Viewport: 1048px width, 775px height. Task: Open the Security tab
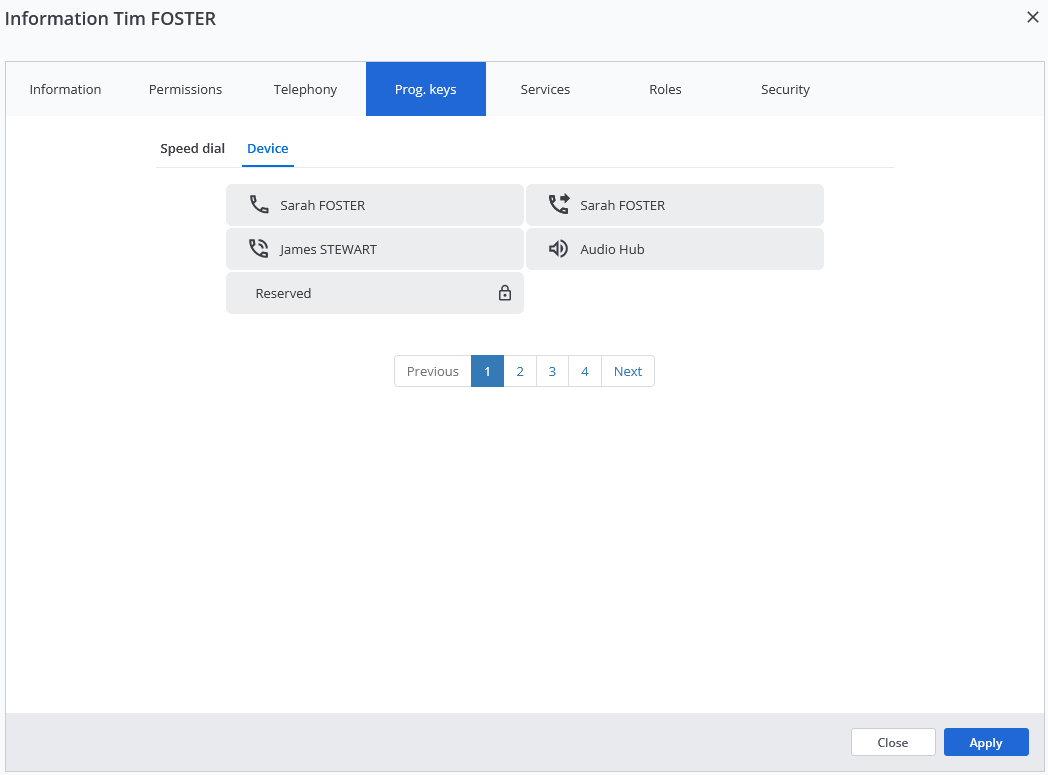tap(785, 89)
